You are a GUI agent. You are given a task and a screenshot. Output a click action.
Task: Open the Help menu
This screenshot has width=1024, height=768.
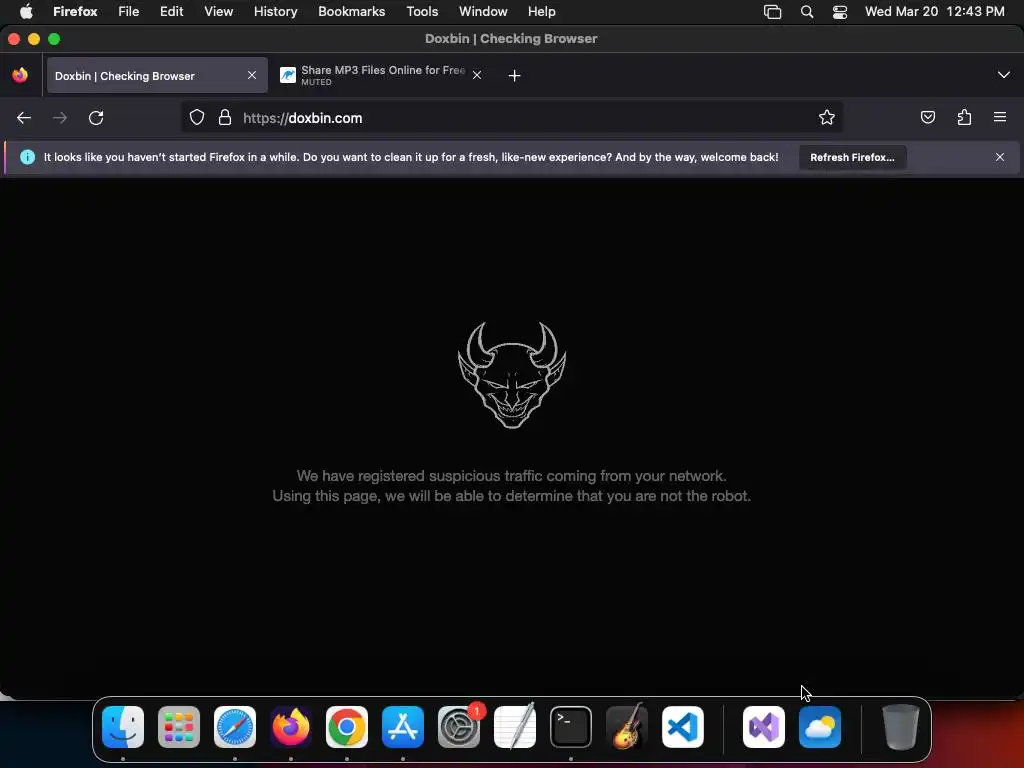[x=541, y=11]
